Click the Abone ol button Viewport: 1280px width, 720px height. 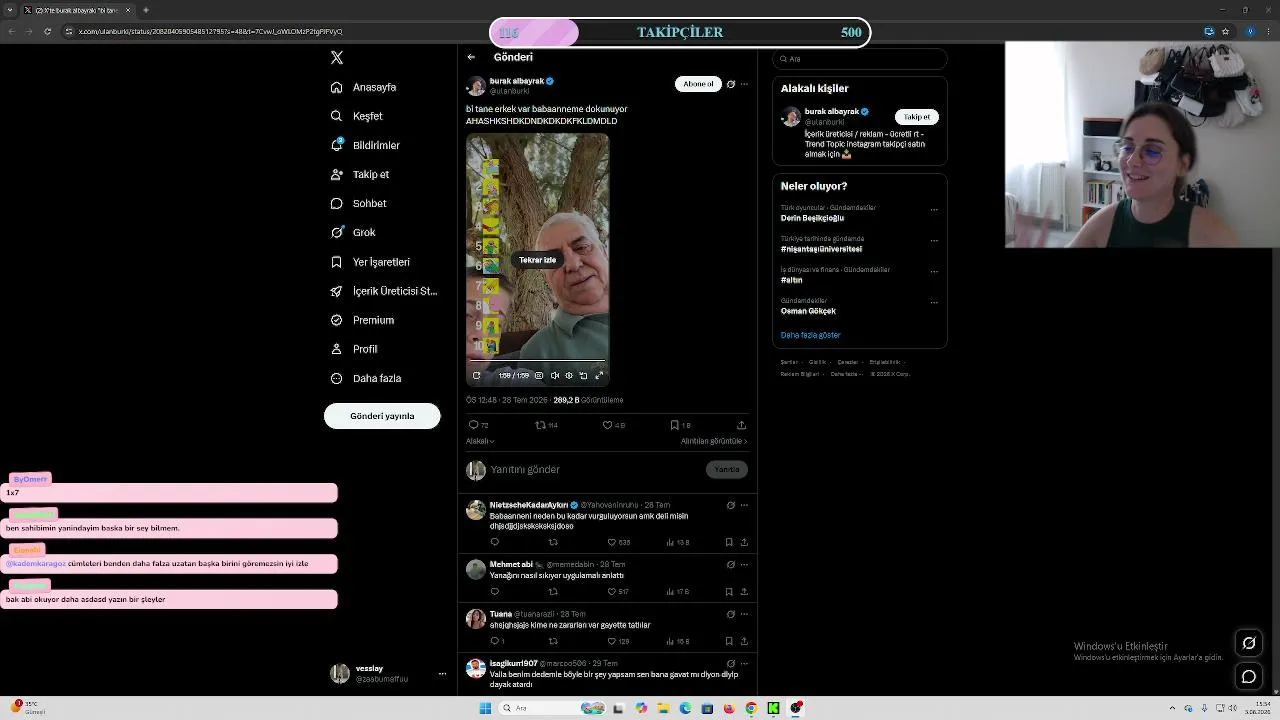[698, 84]
